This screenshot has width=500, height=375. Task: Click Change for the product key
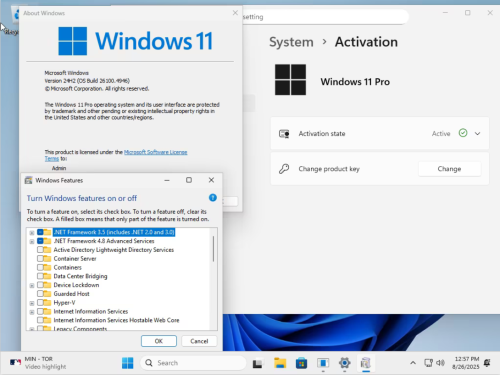click(x=449, y=169)
